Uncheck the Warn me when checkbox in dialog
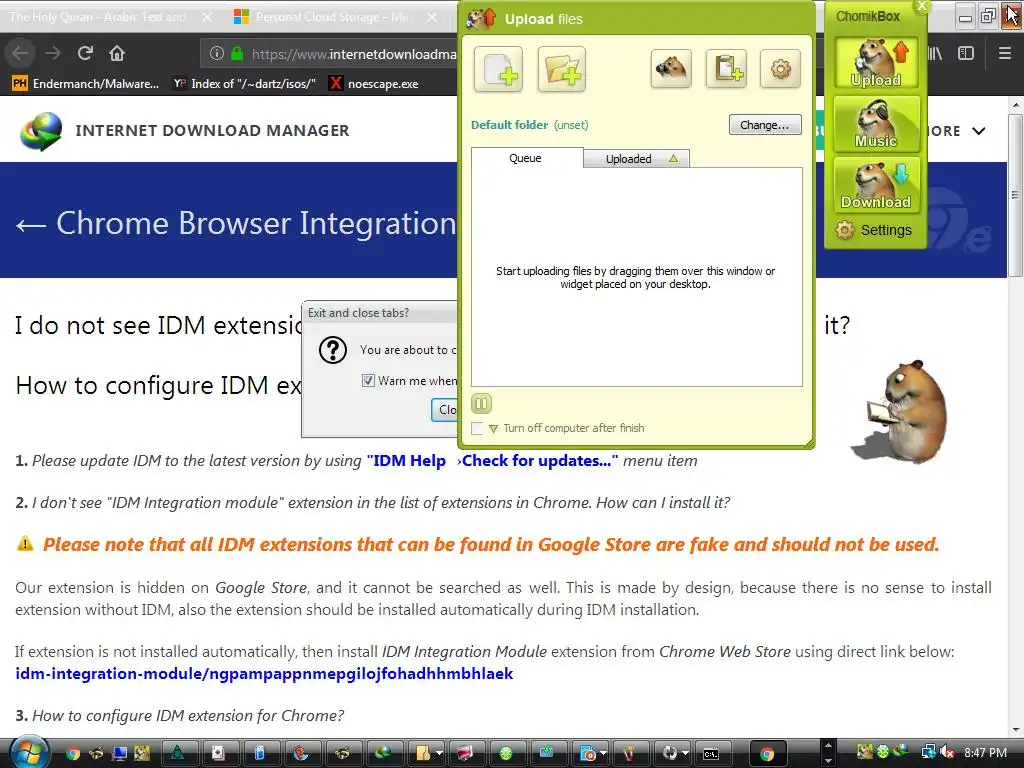The image size is (1024, 768). tap(368, 381)
